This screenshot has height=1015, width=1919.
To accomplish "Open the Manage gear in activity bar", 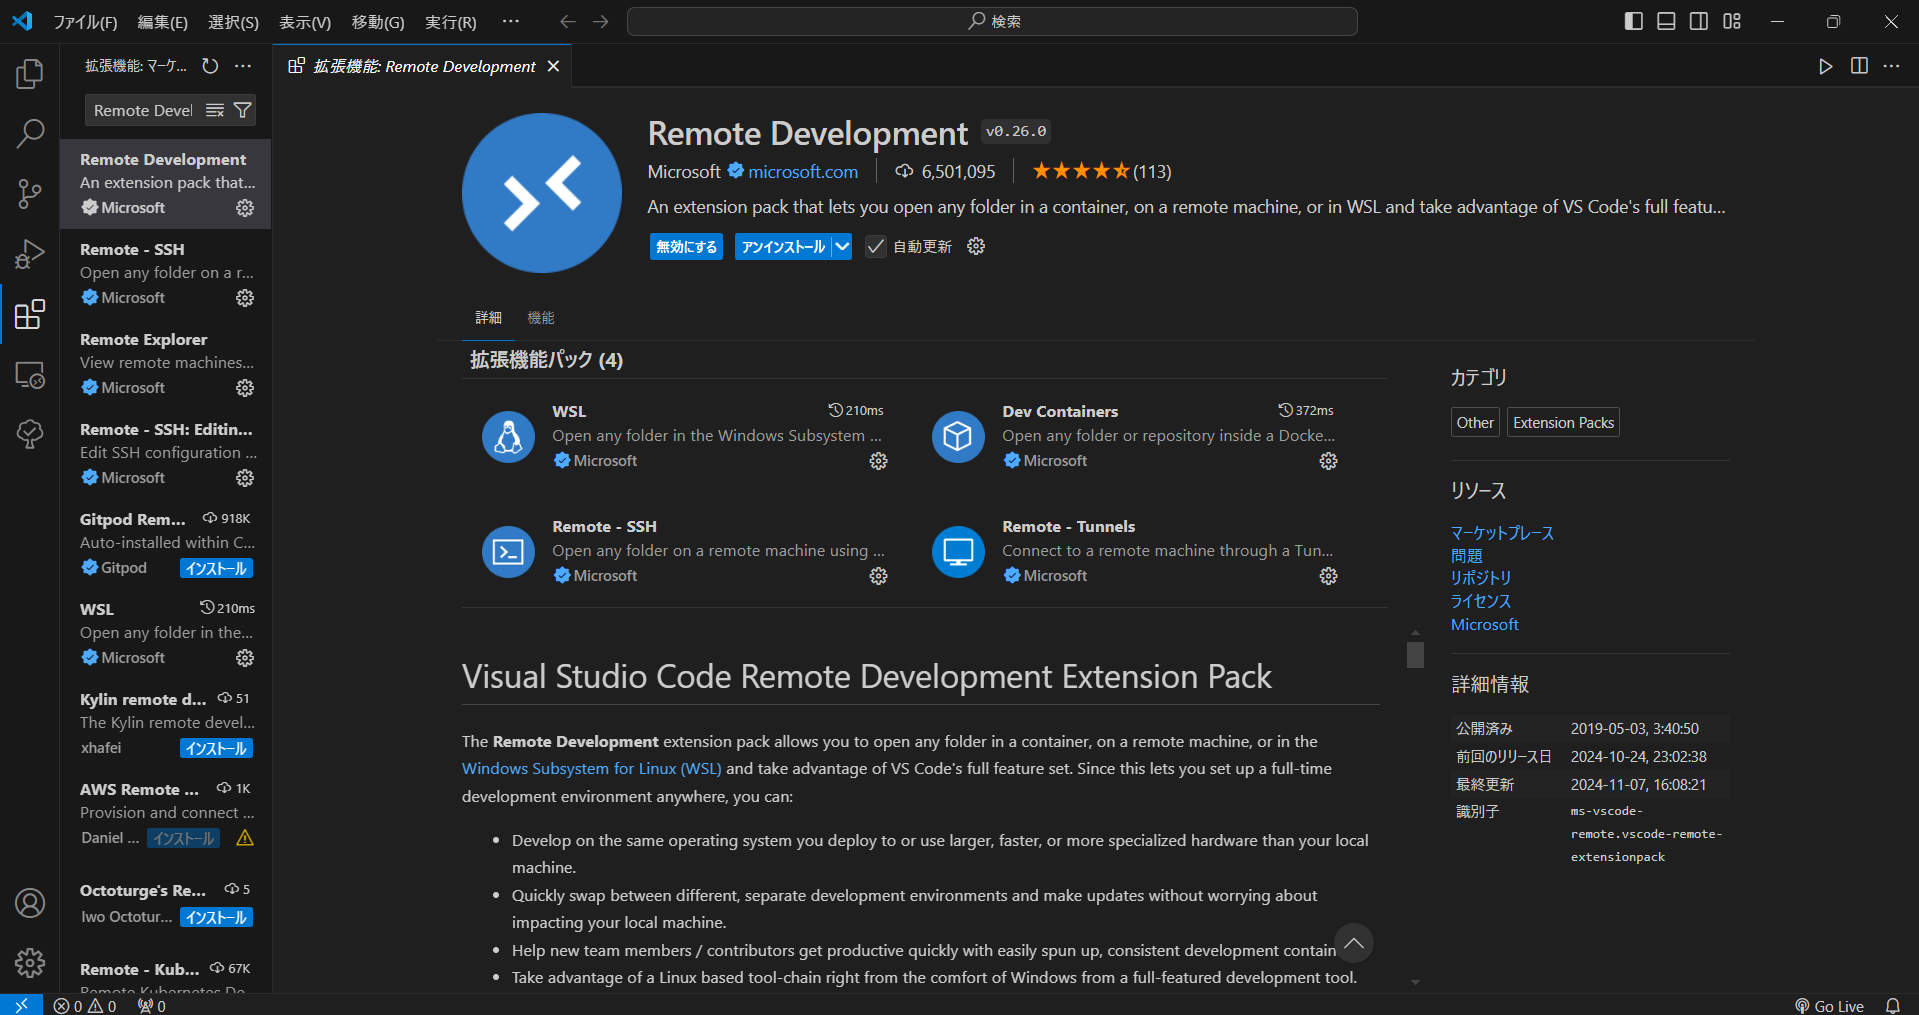I will (x=30, y=963).
